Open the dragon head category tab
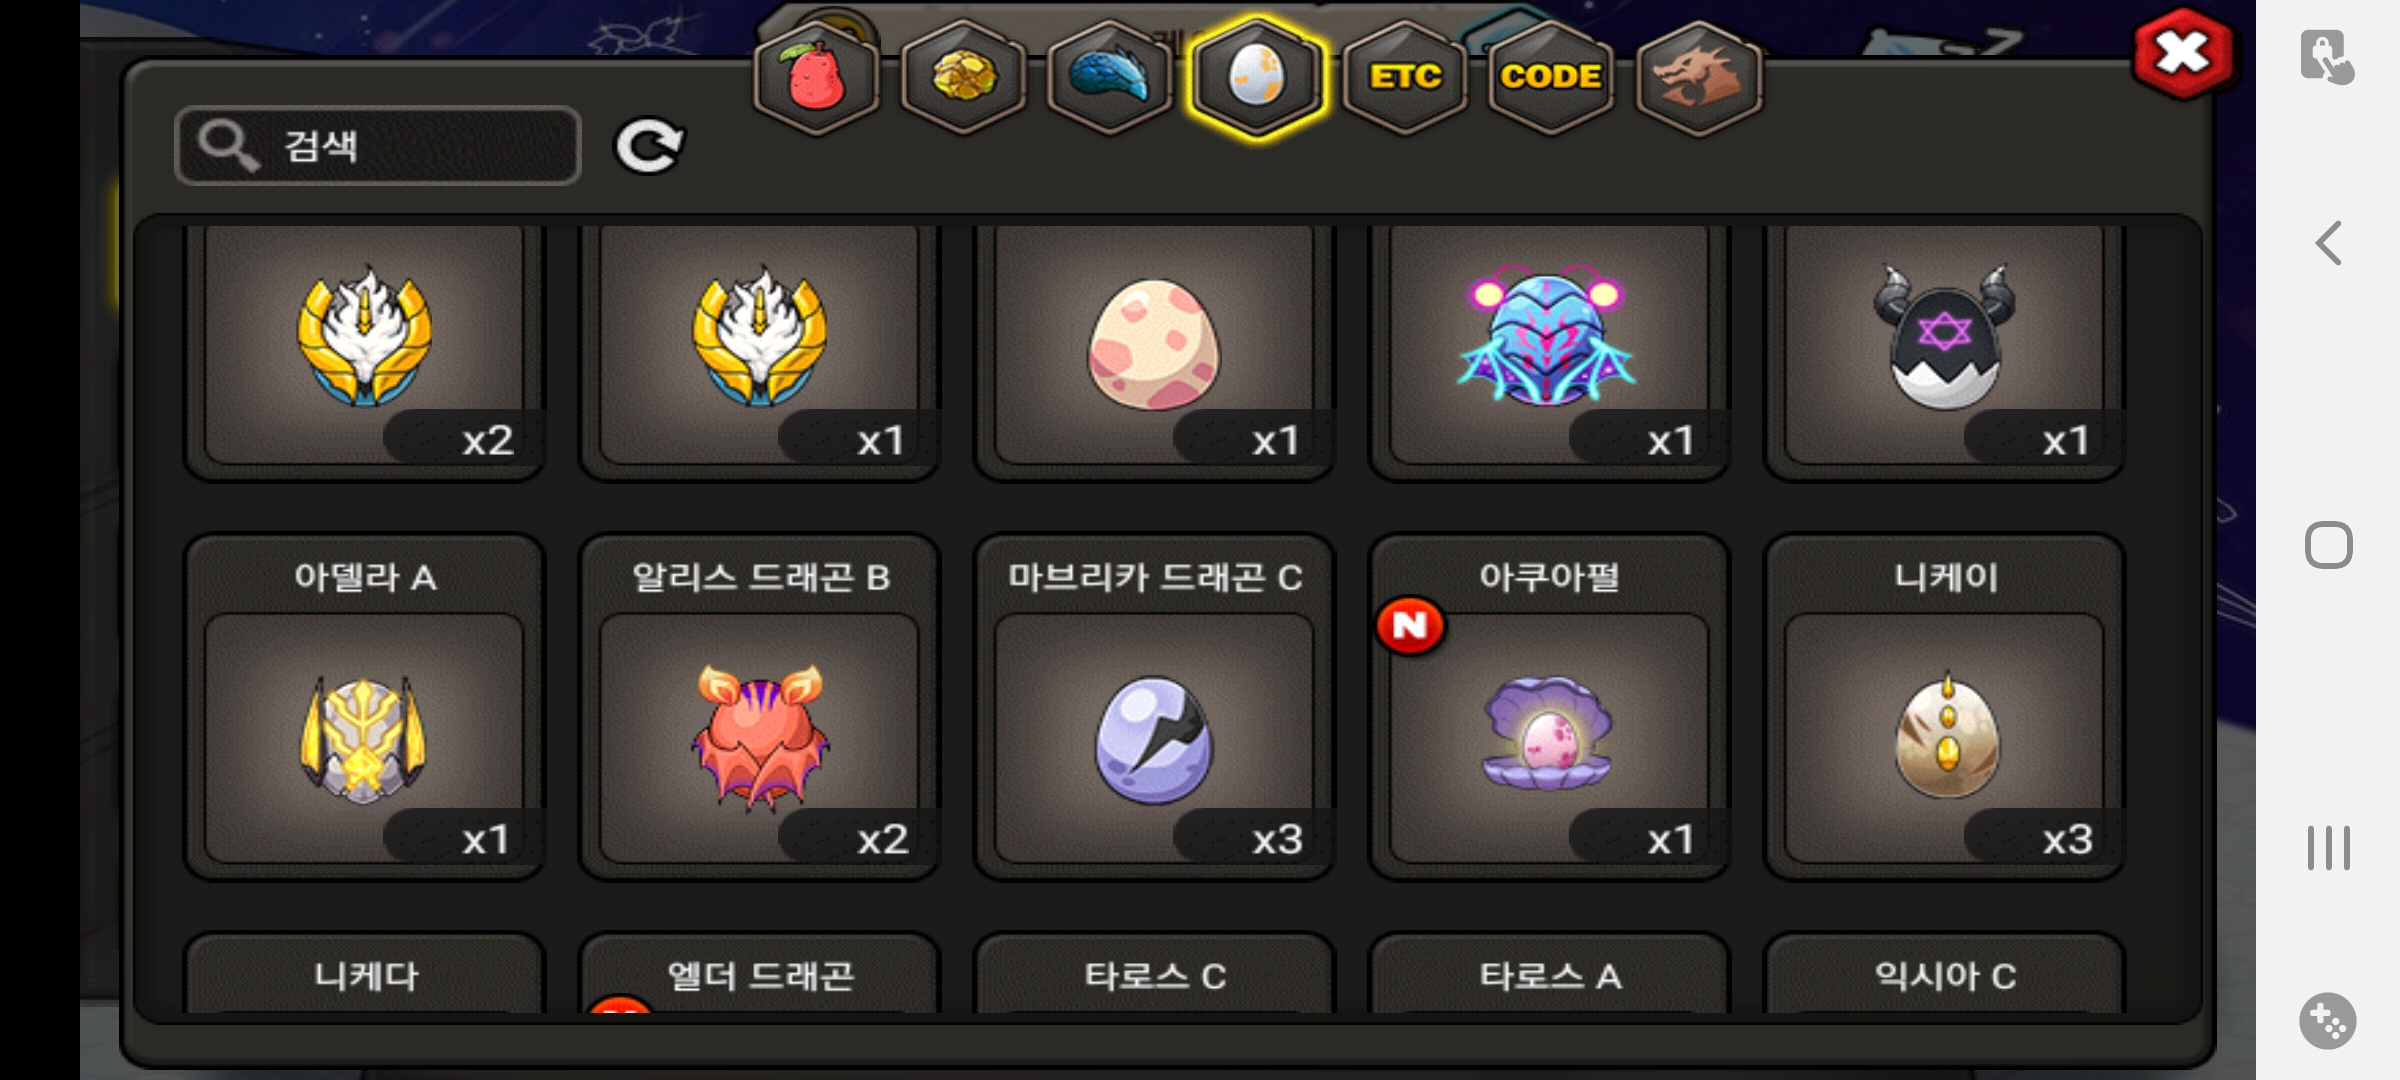This screenshot has height=1080, width=2400. (1698, 77)
